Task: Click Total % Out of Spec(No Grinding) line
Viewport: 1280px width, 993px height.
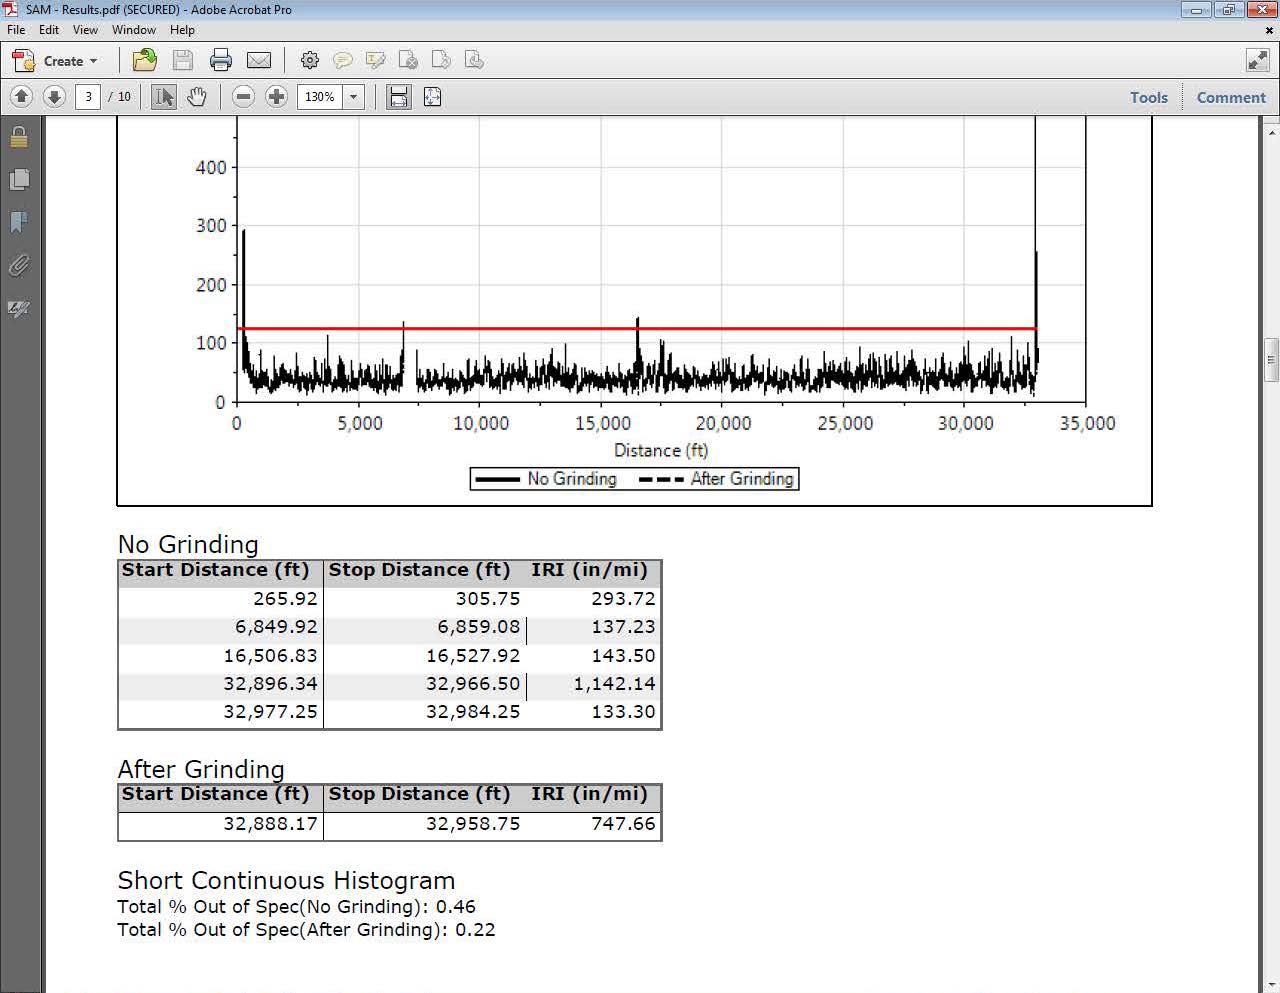Action: (296, 907)
